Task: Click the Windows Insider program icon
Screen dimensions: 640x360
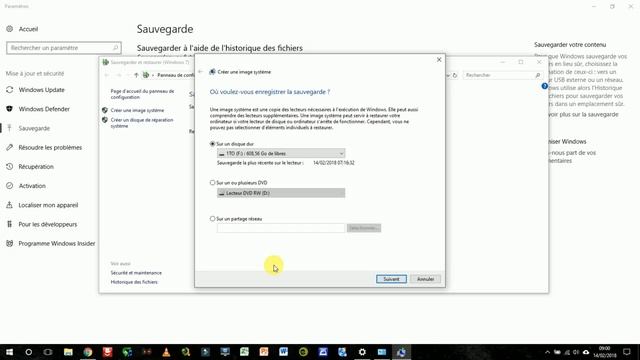Action: [9, 243]
